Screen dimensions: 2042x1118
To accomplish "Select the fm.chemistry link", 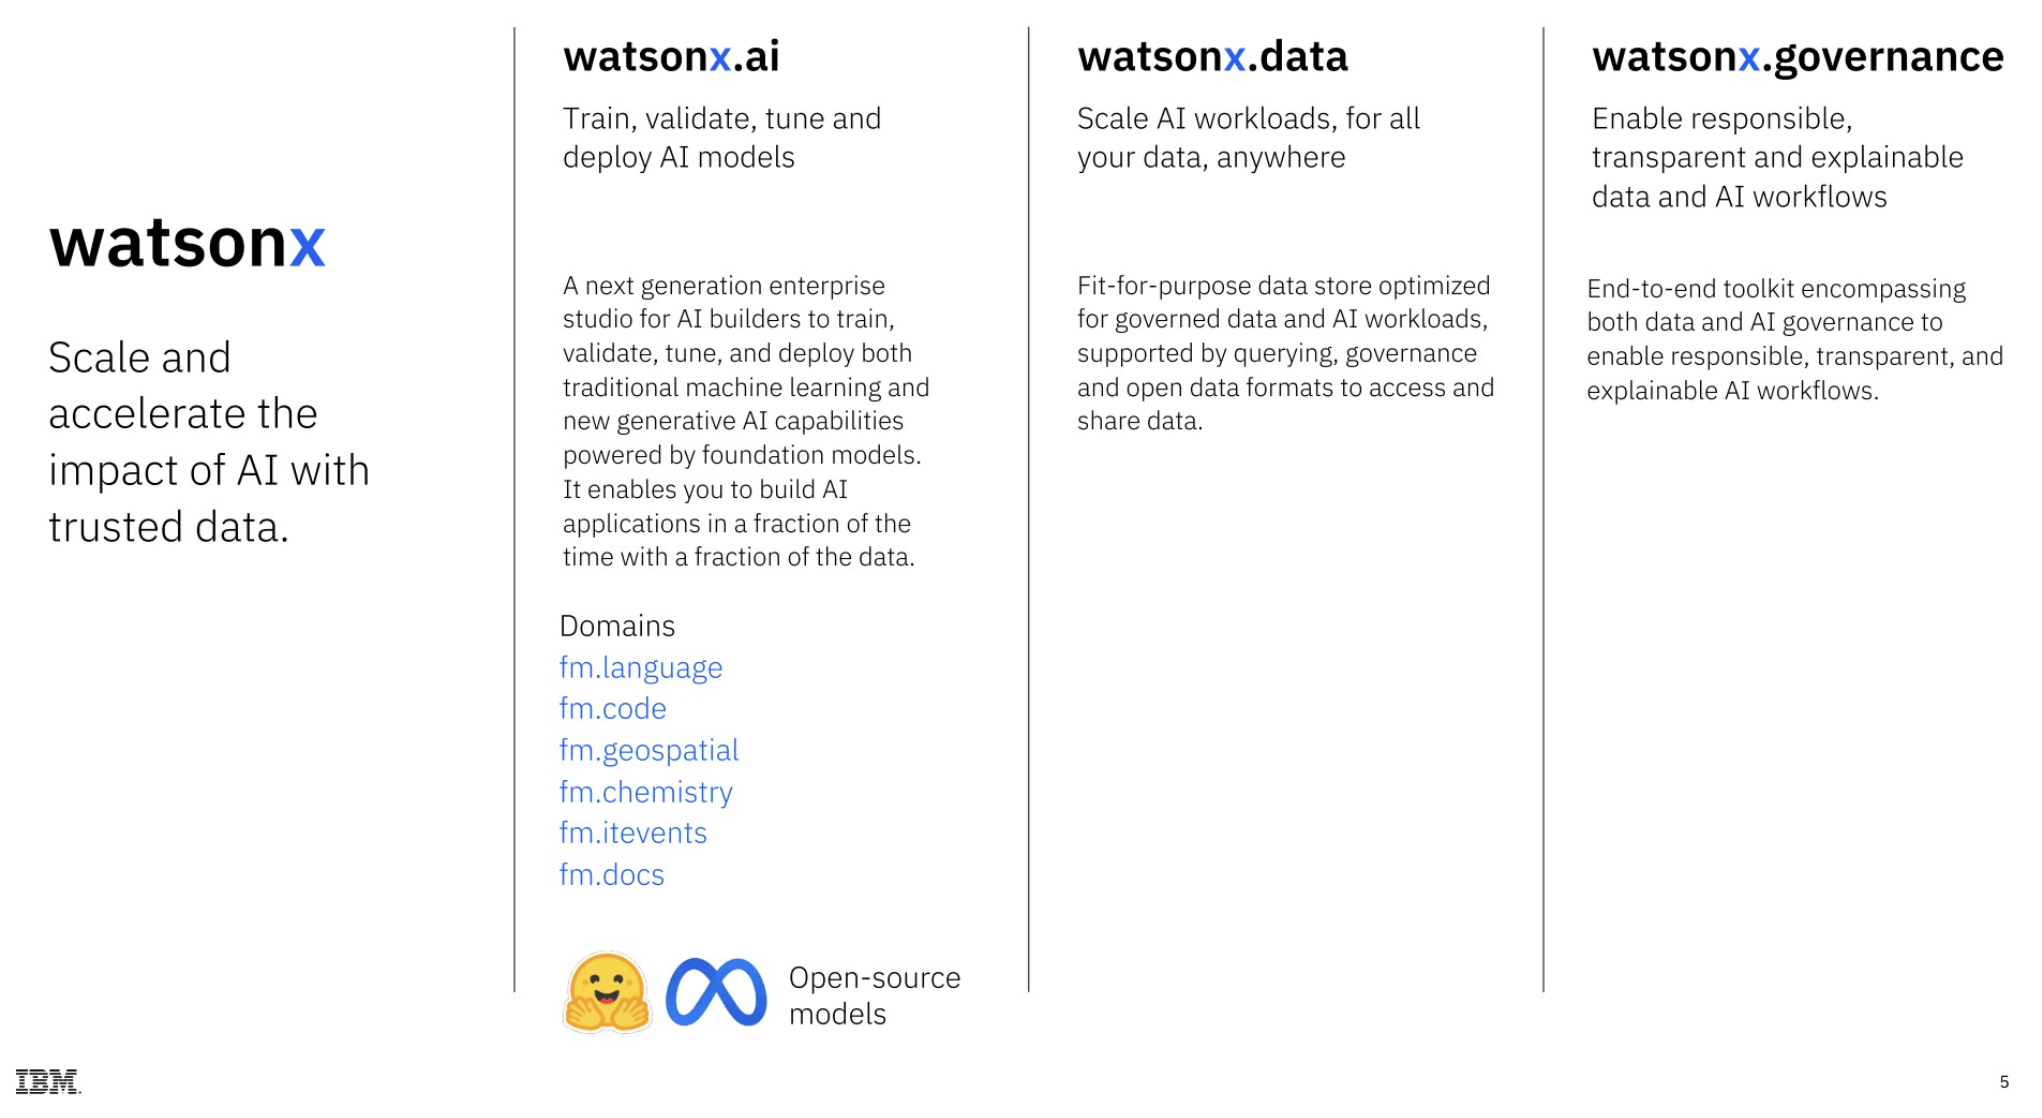I will [645, 792].
